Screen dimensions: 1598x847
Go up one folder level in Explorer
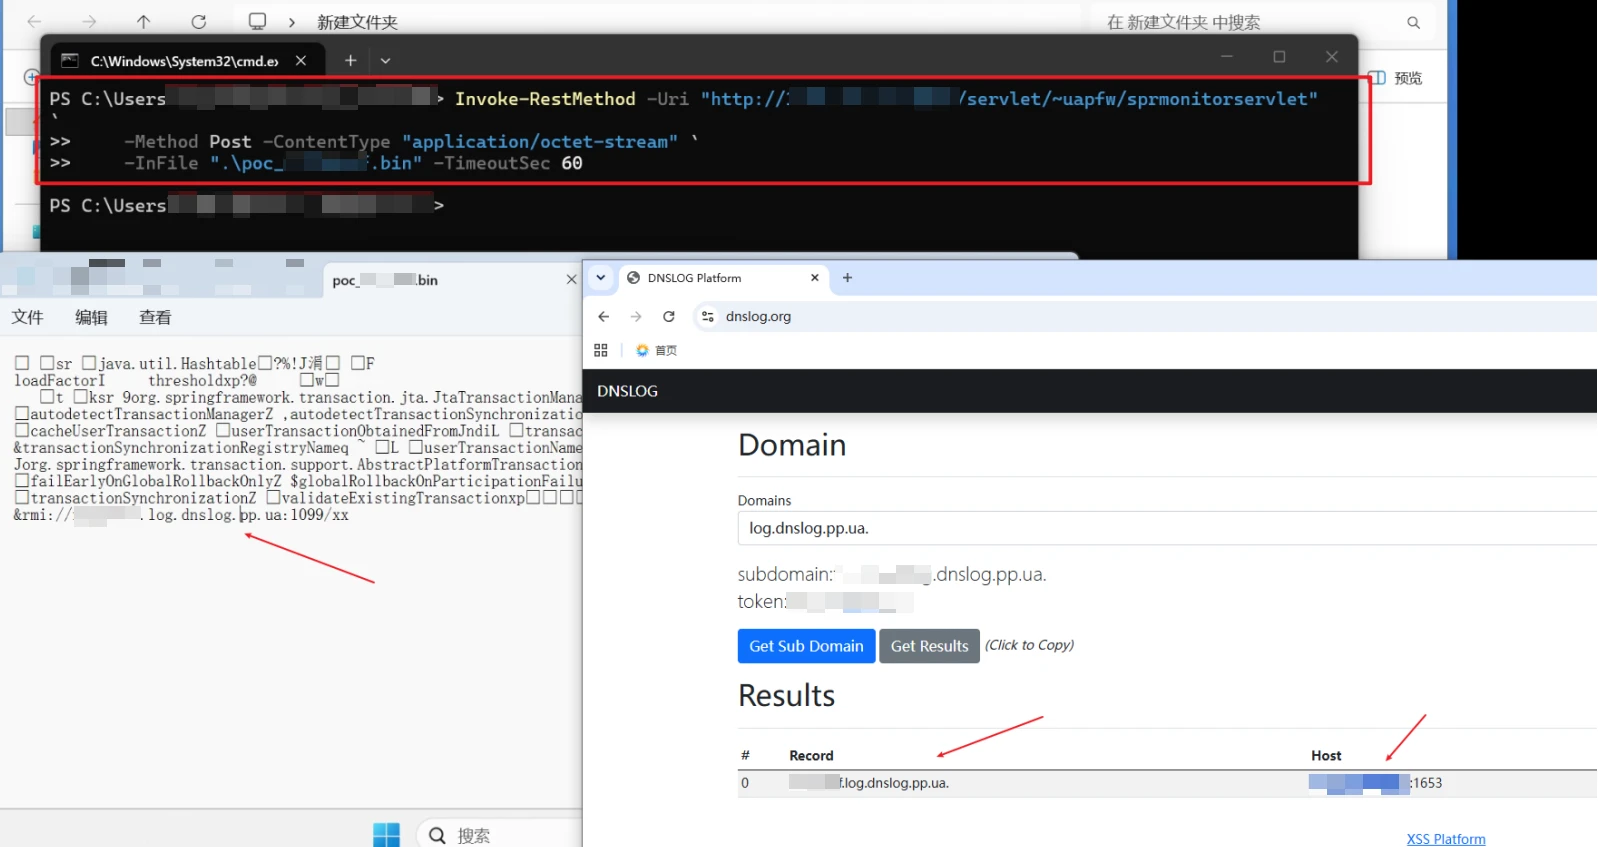click(143, 21)
